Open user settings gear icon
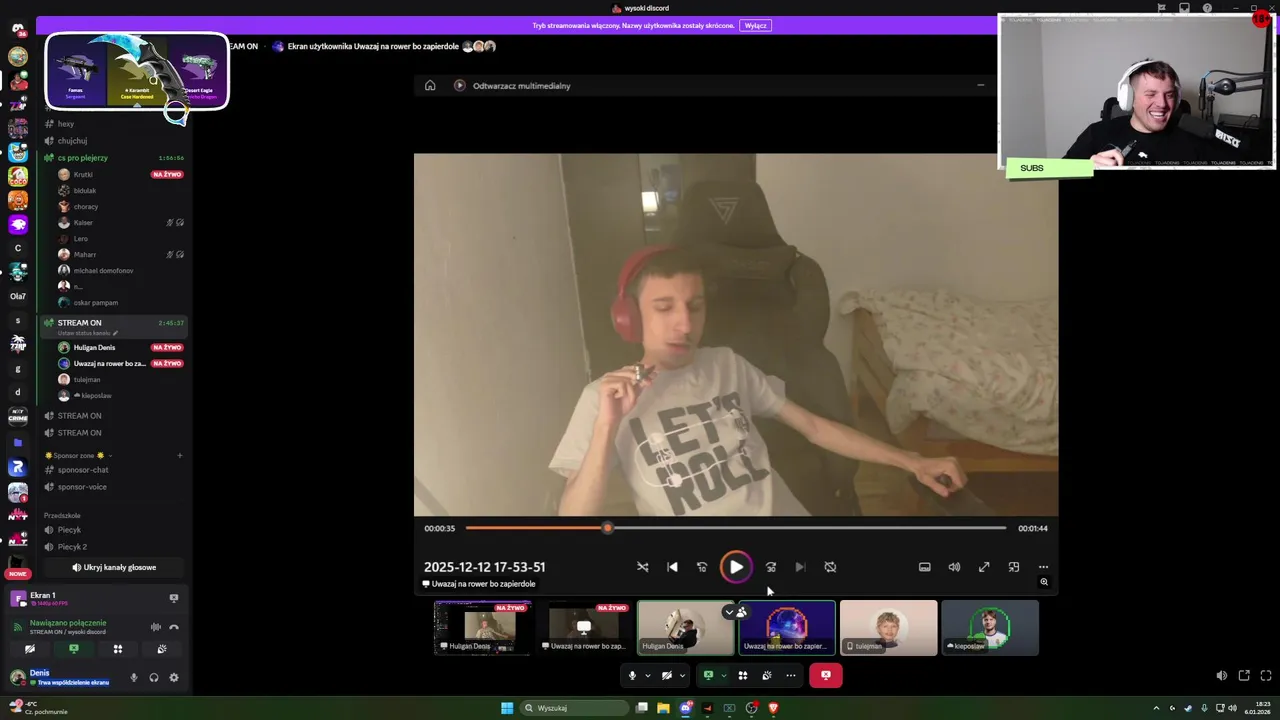Viewport: 1280px width, 720px height. (174, 677)
